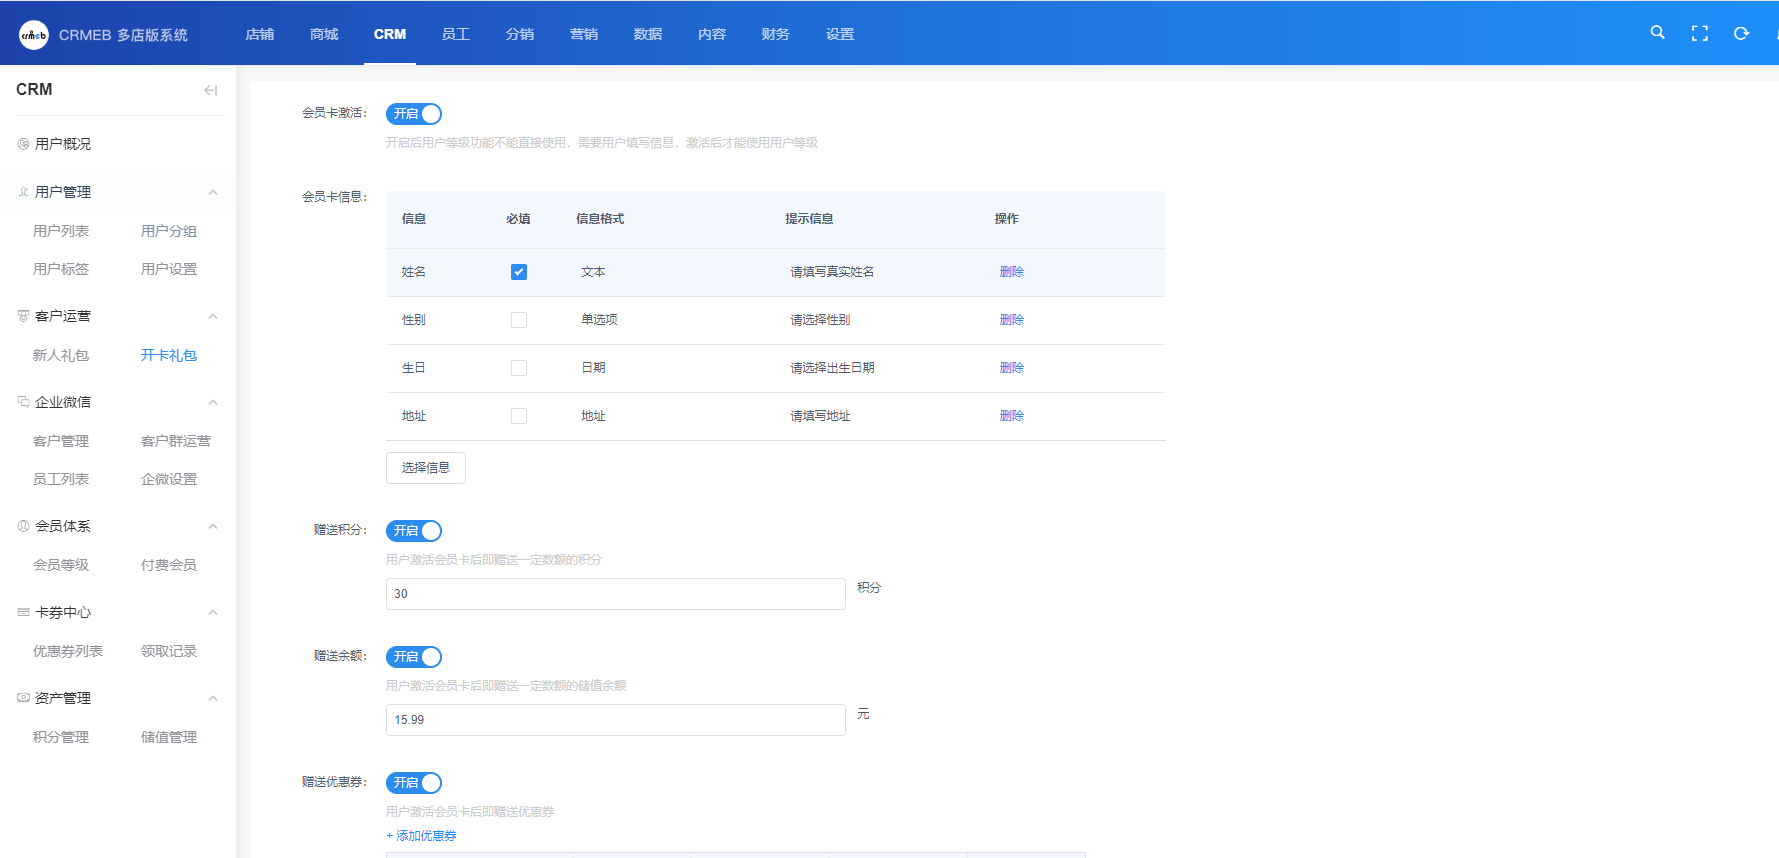Click the refresh icon in header
Screen dimensions: 1779x858
(1741, 33)
